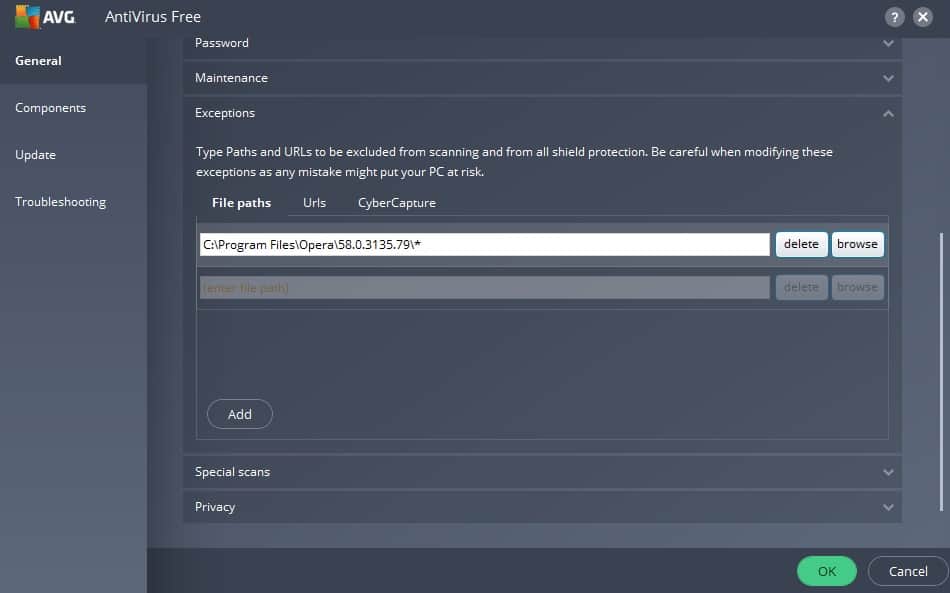Screen dimensions: 950x593
Task: Close the settings window with X icon
Action: pyautogui.click(x=923, y=17)
